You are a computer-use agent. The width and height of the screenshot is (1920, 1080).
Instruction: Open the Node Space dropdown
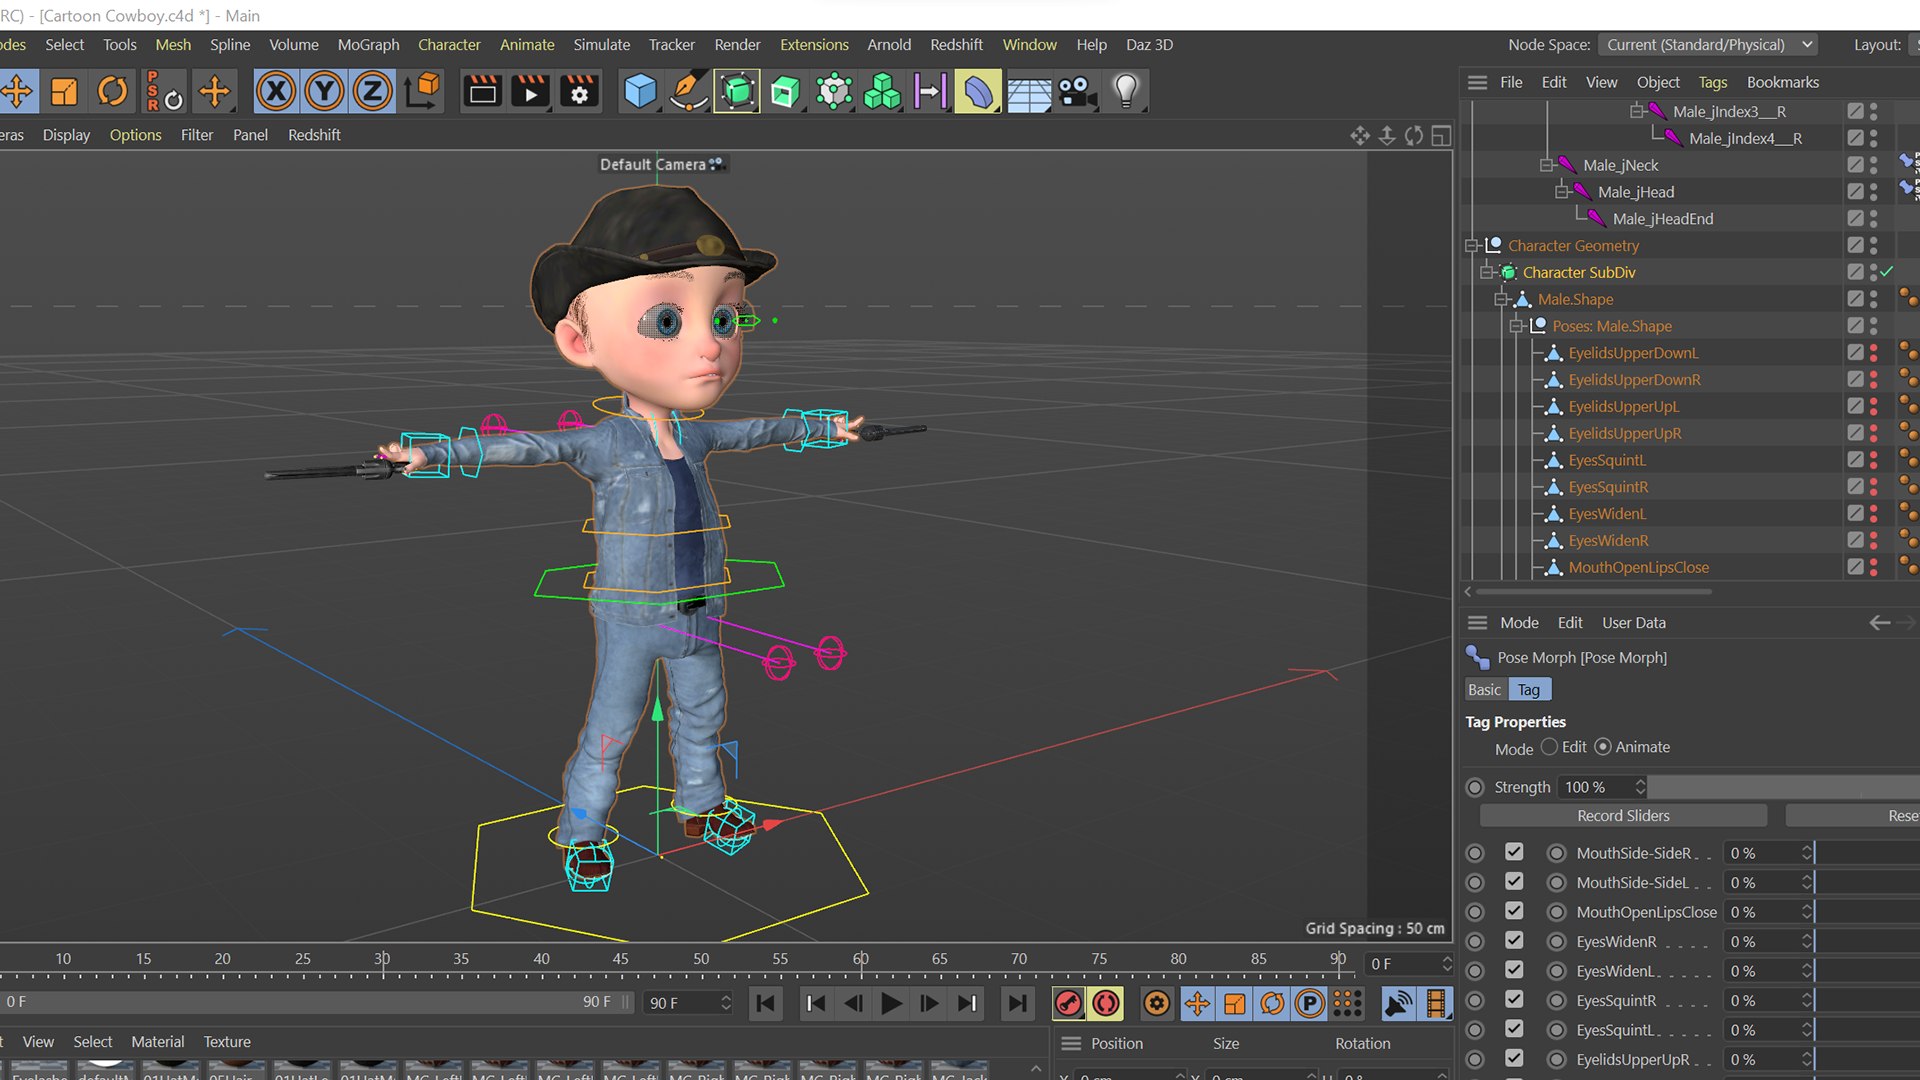(1707, 45)
